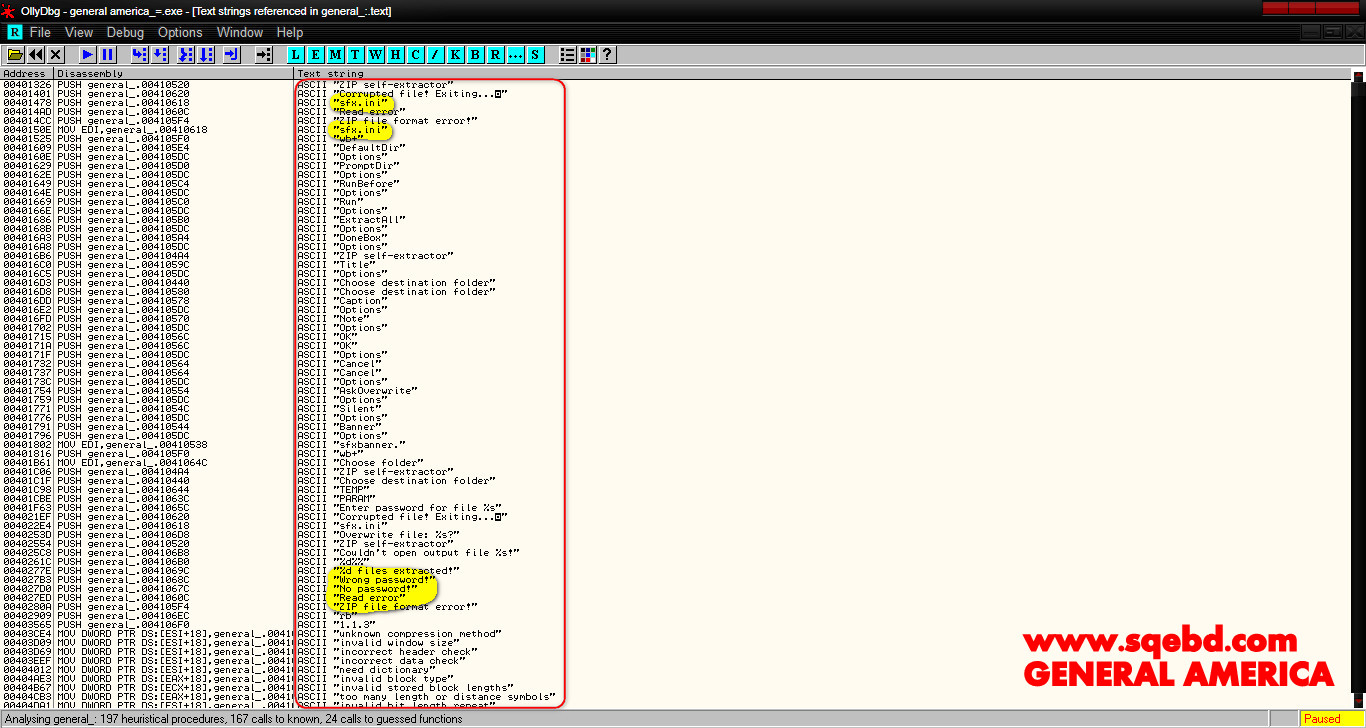Screen dimensions: 1366x728
Task: Show Executable modules with E button
Action: 316,54
